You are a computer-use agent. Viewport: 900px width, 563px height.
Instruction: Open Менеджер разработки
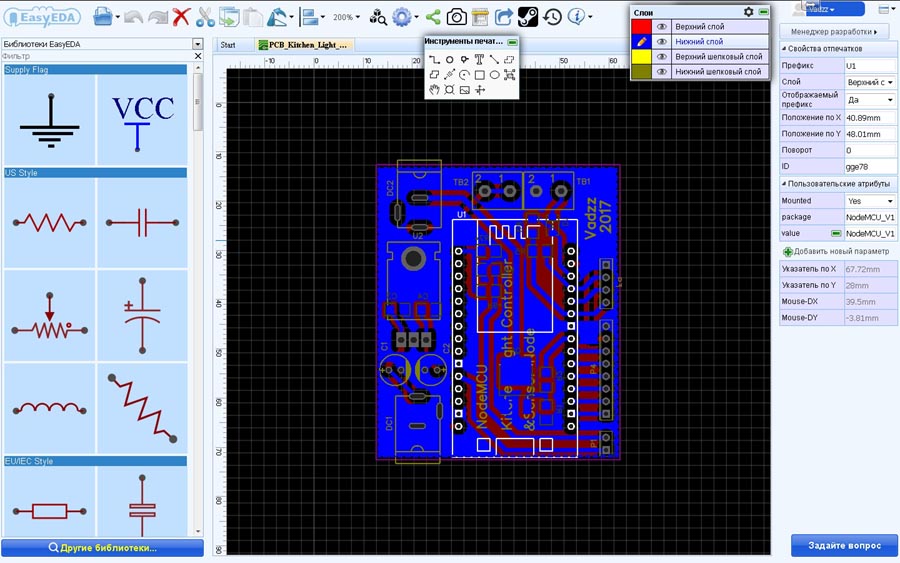pos(834,32)
